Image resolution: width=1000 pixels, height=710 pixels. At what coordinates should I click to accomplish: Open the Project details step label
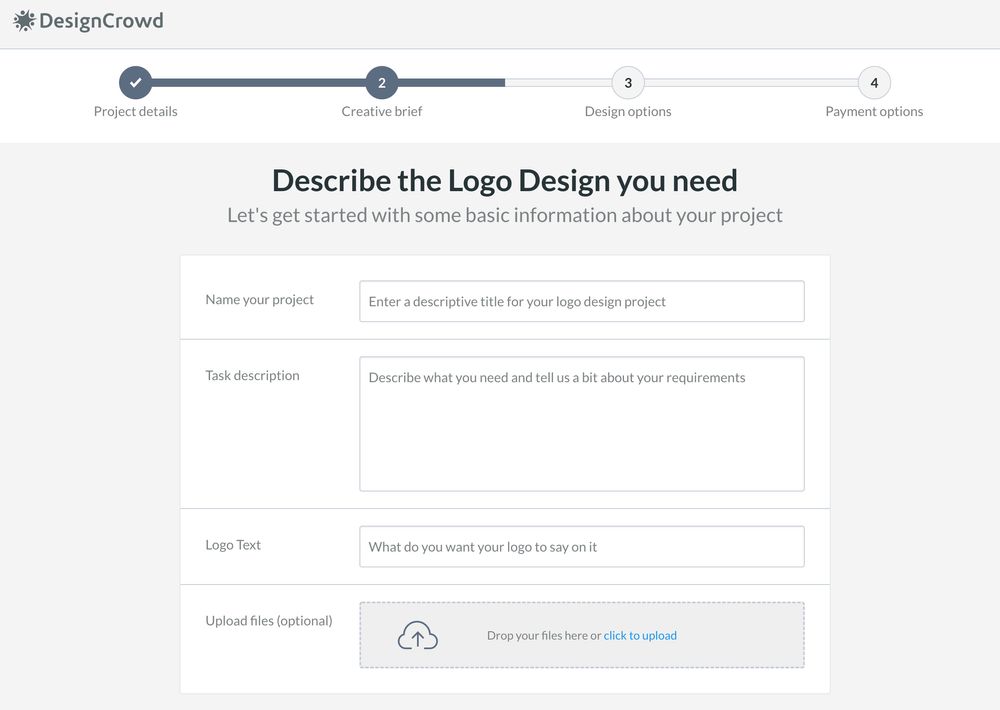pos(135,112)
